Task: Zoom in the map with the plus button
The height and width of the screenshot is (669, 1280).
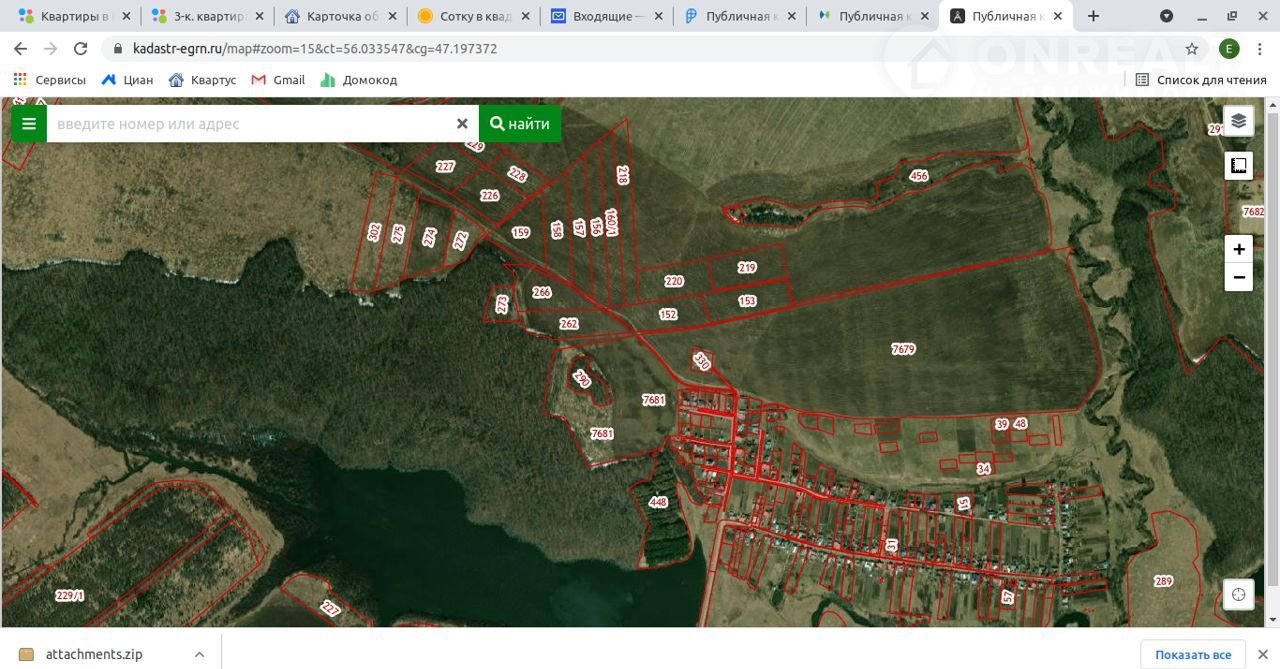Action: pyautogui.click(x=1238, y=249)
